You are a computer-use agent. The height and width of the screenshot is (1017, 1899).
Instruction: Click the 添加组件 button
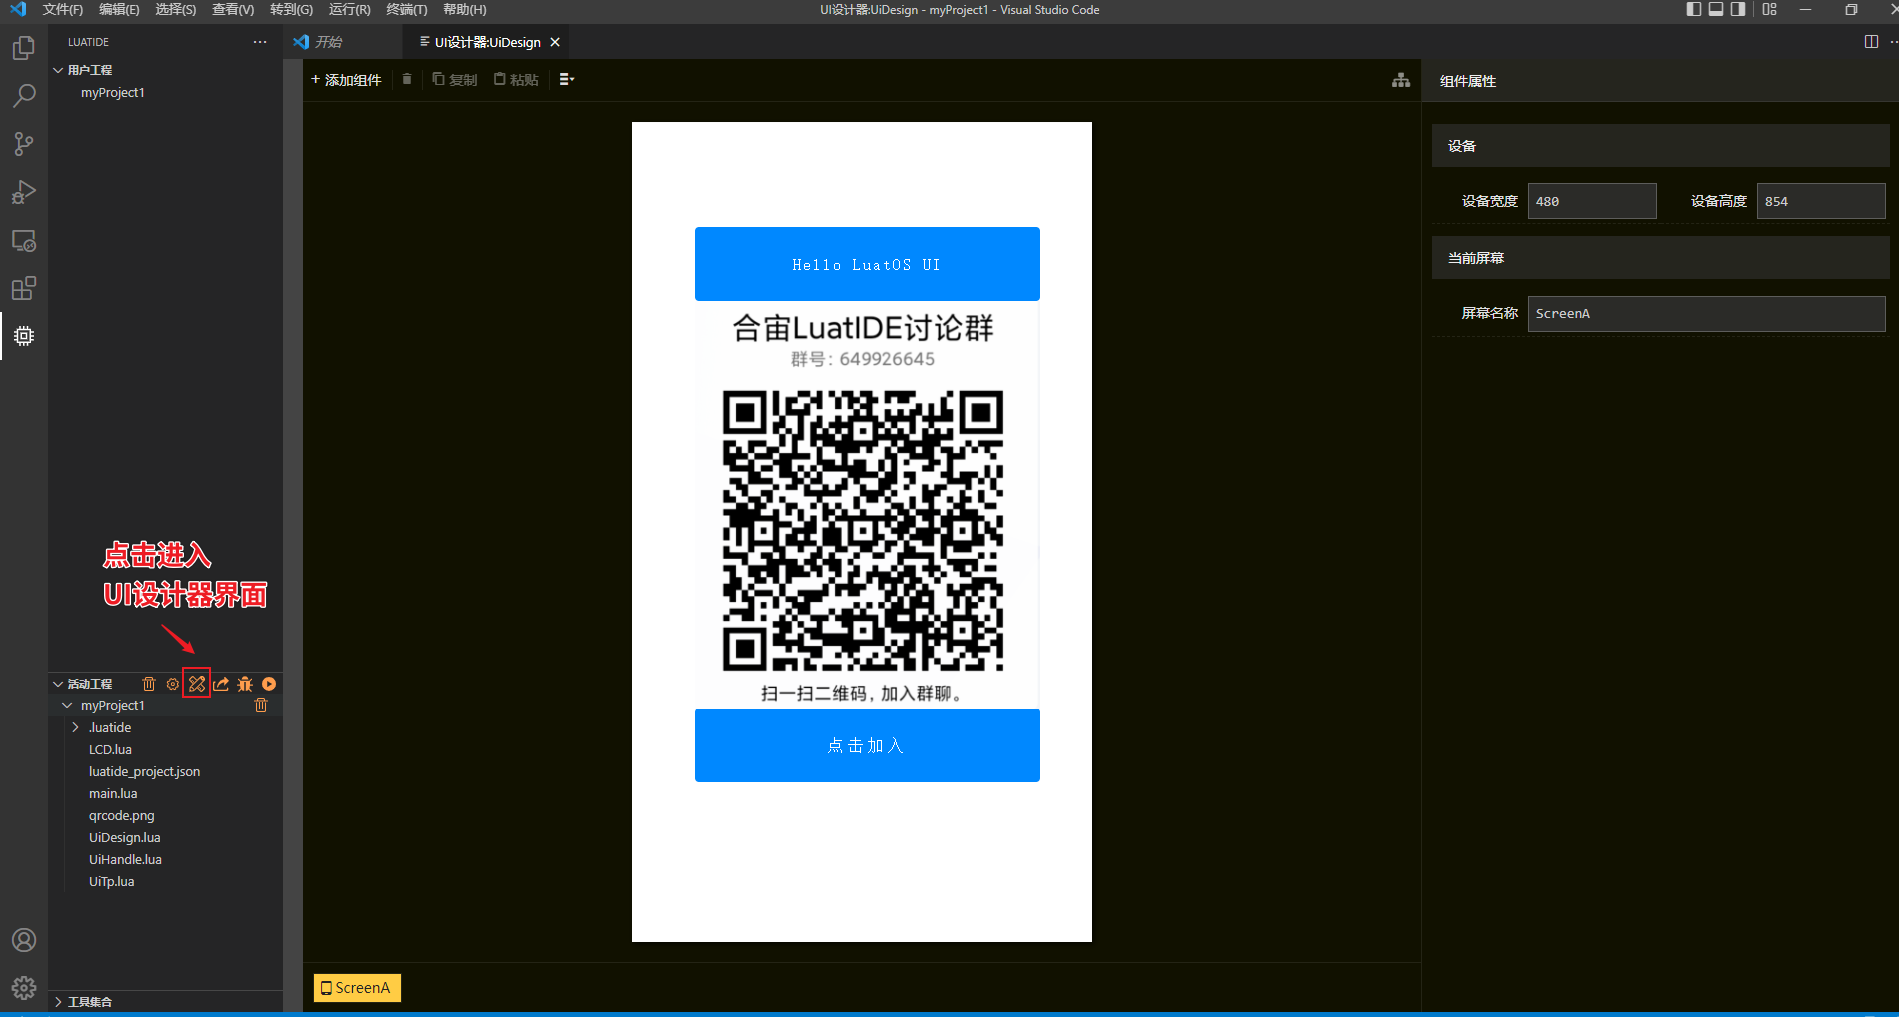(x=346, y=80)
